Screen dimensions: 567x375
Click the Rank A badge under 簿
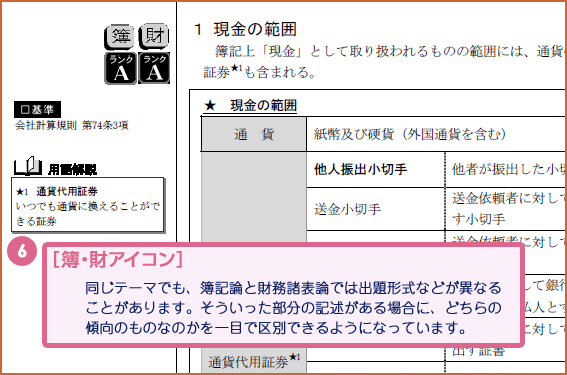120,68
